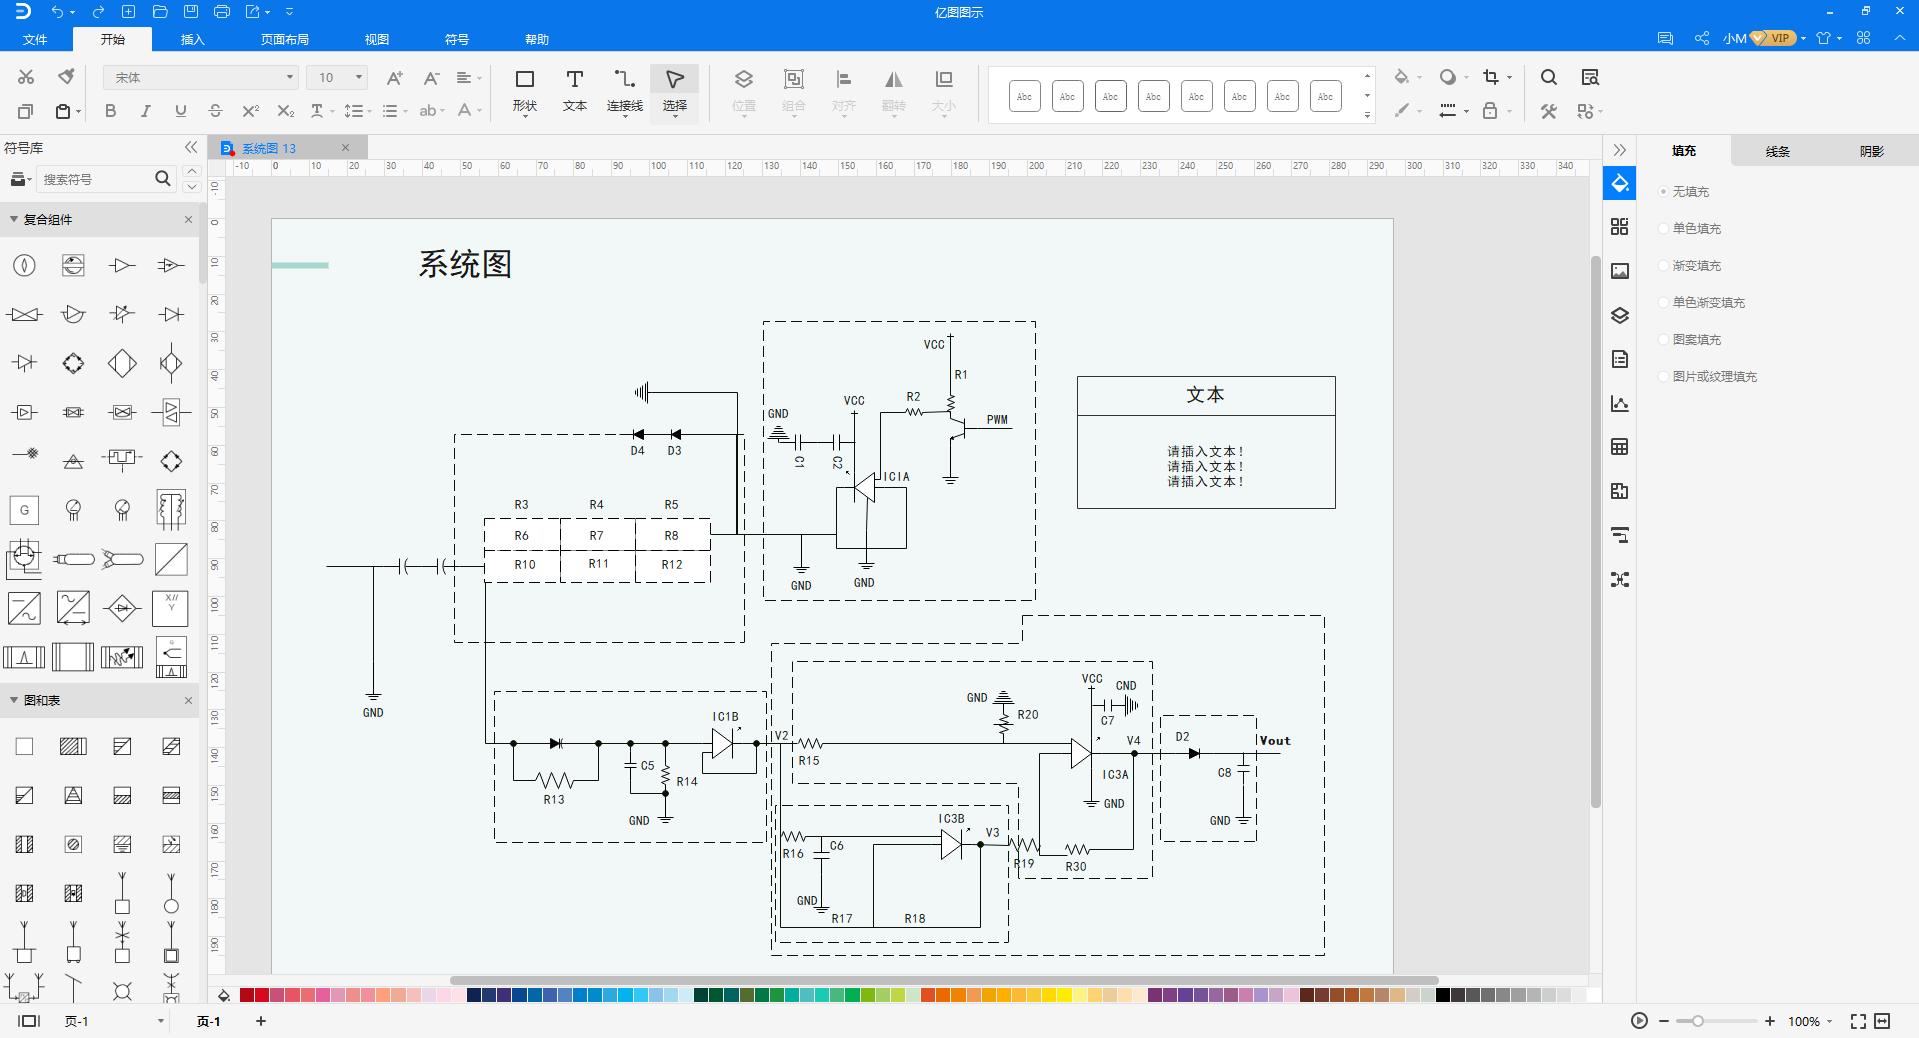Click the 文本 text tool
The width and height of the screenshot is (1919, 1038).
click(574, 90)
